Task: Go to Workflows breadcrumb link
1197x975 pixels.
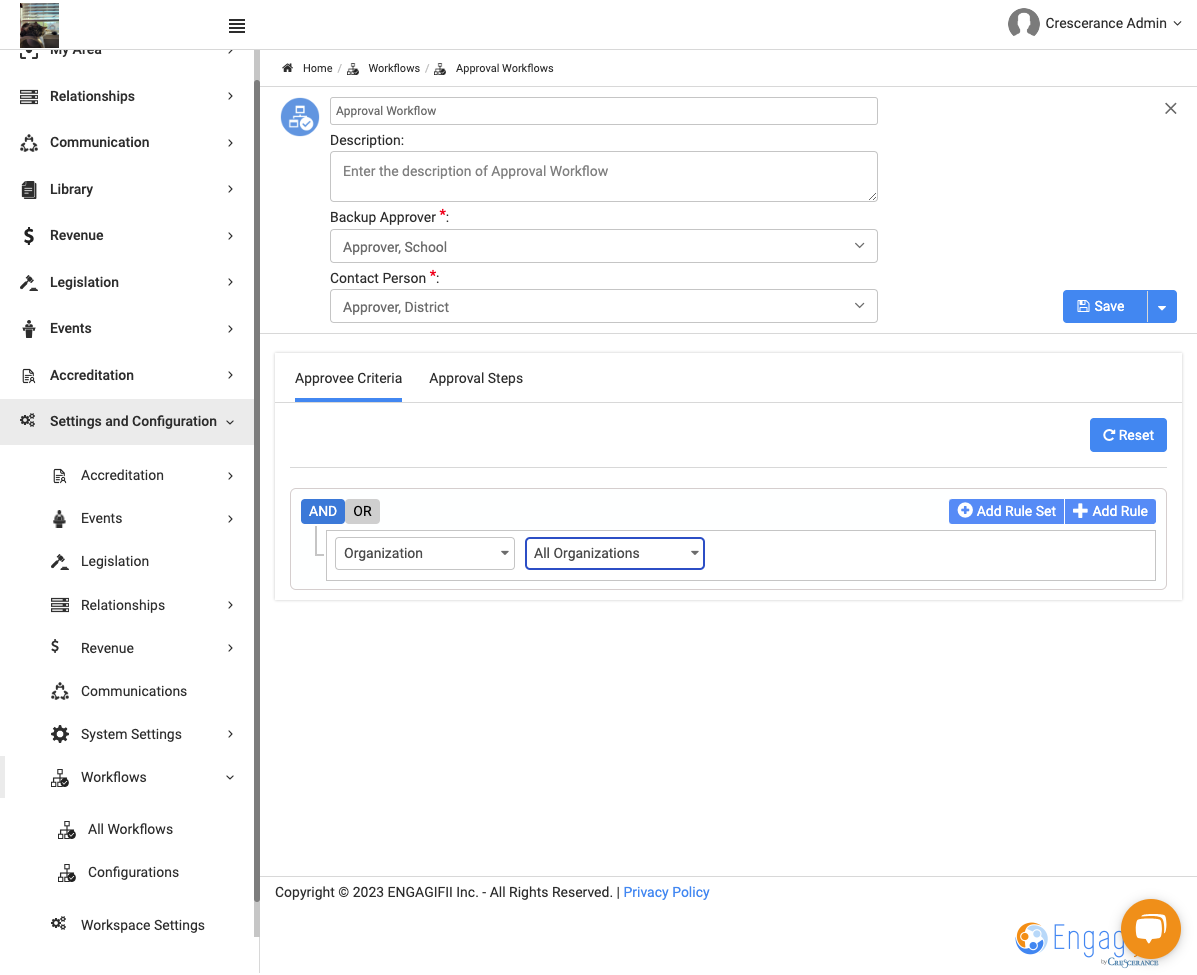Action: [393, 68]
